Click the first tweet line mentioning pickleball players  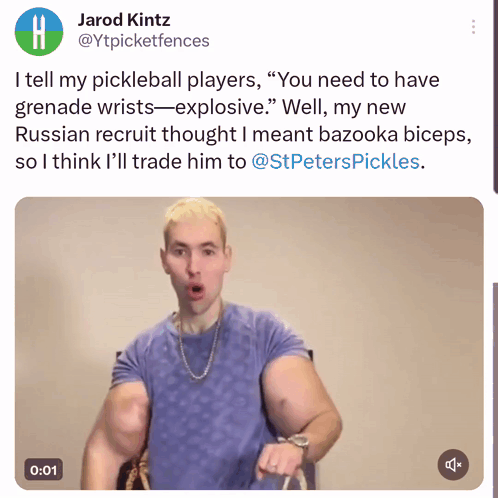(x=227, y=80)
